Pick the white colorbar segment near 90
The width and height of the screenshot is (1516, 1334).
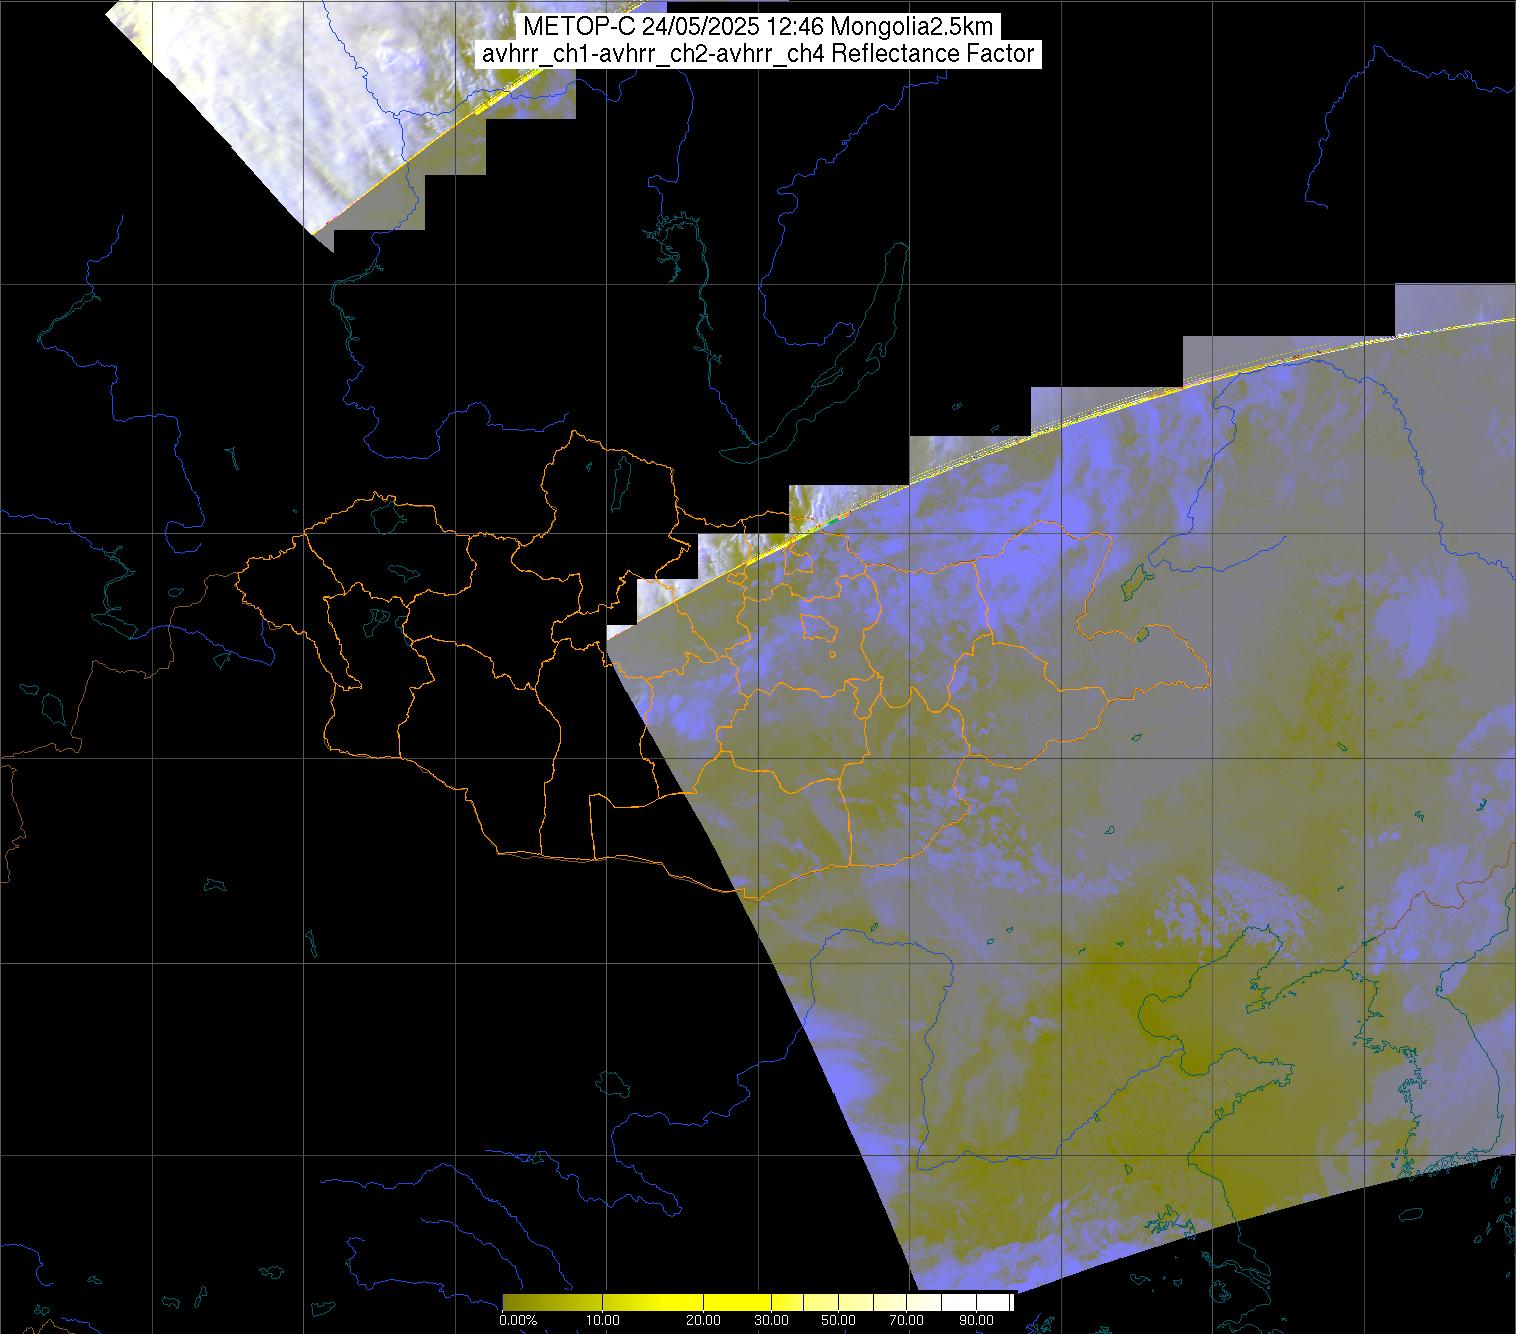pyautogui.click(x=975, y=1301)
